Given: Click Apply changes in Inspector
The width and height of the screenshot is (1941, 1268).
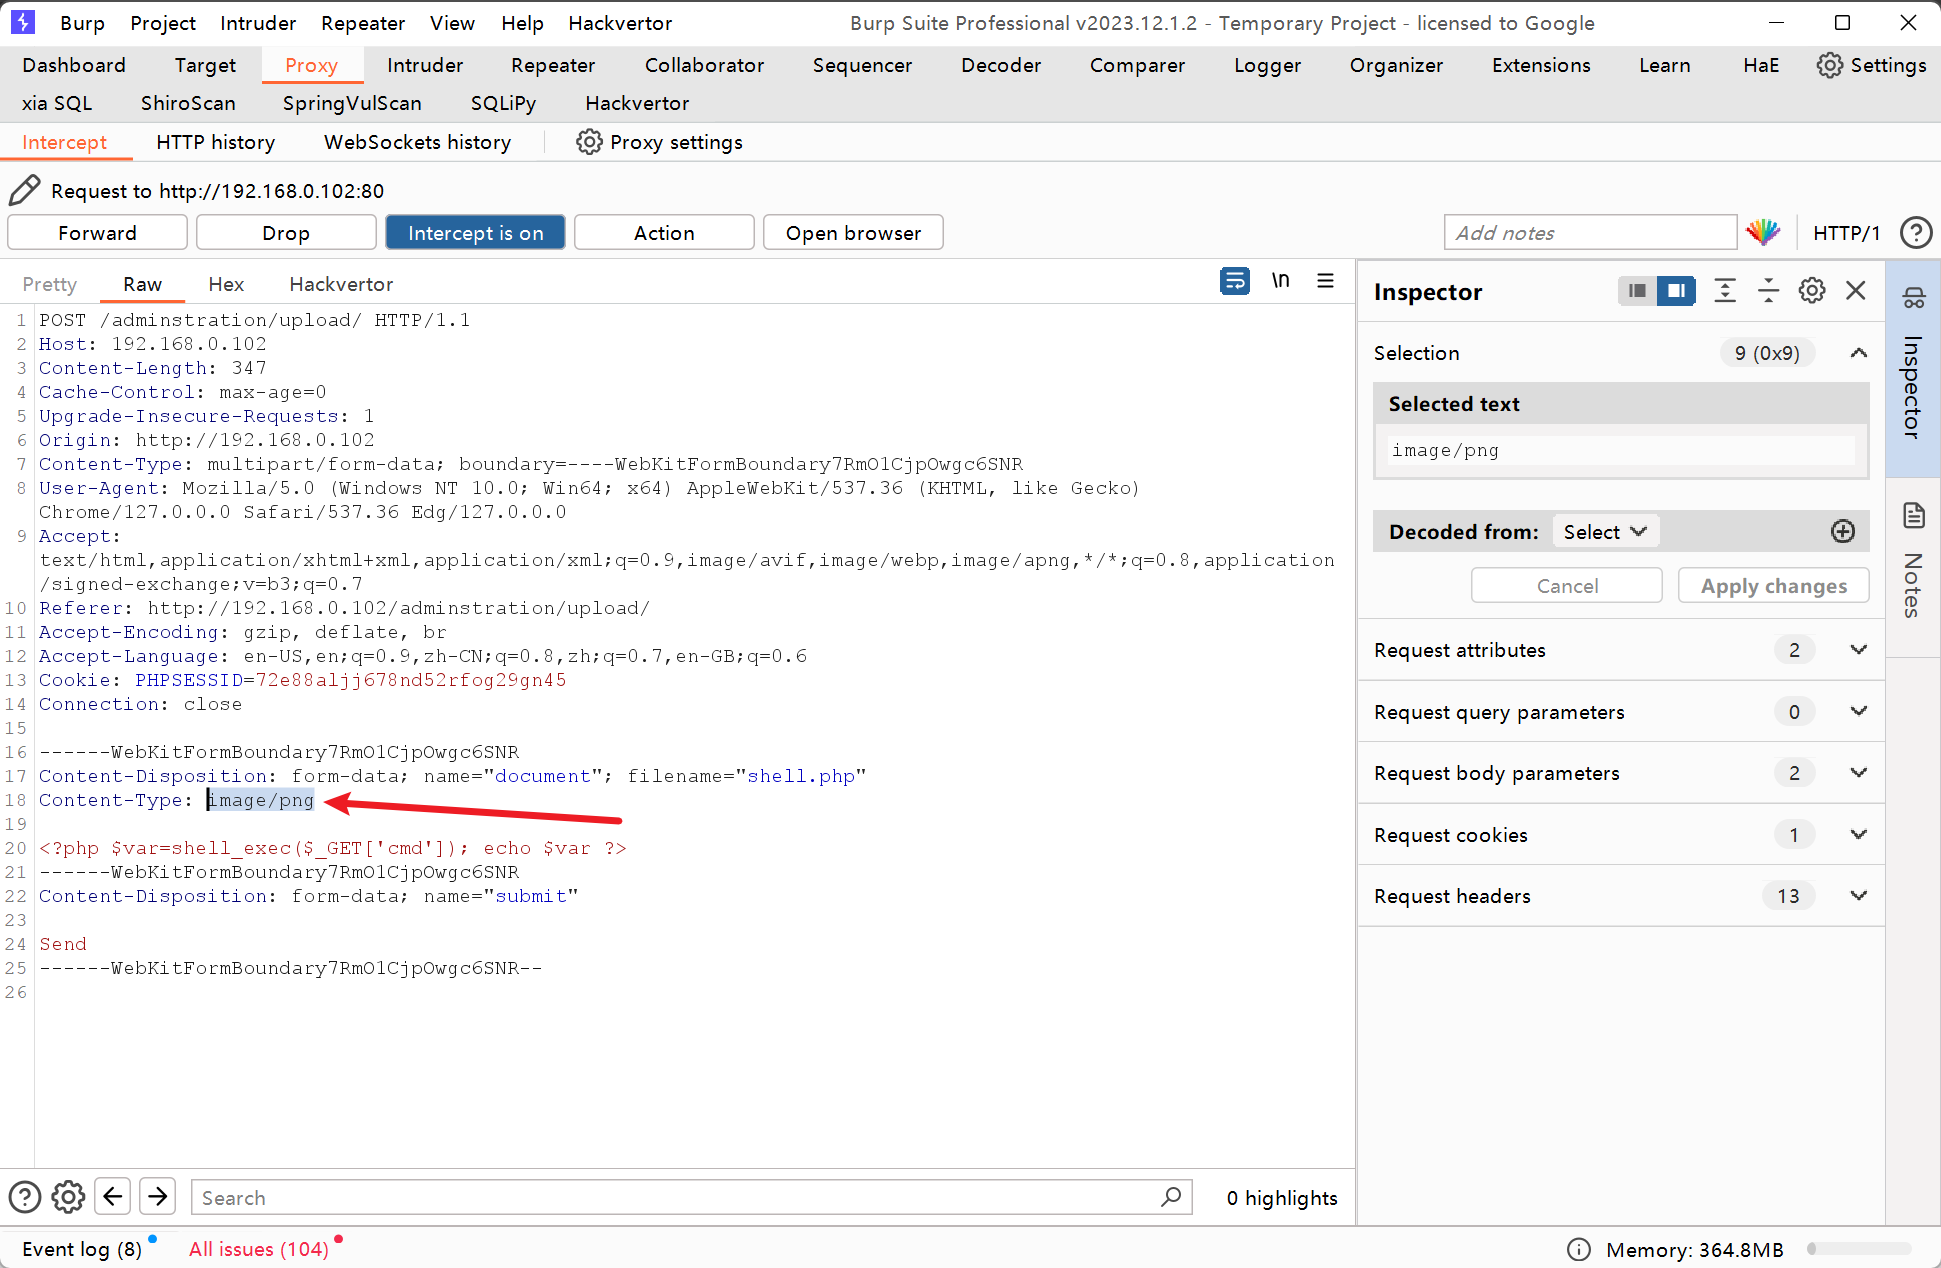Looking at the screenshot, I should point(1773,586).
